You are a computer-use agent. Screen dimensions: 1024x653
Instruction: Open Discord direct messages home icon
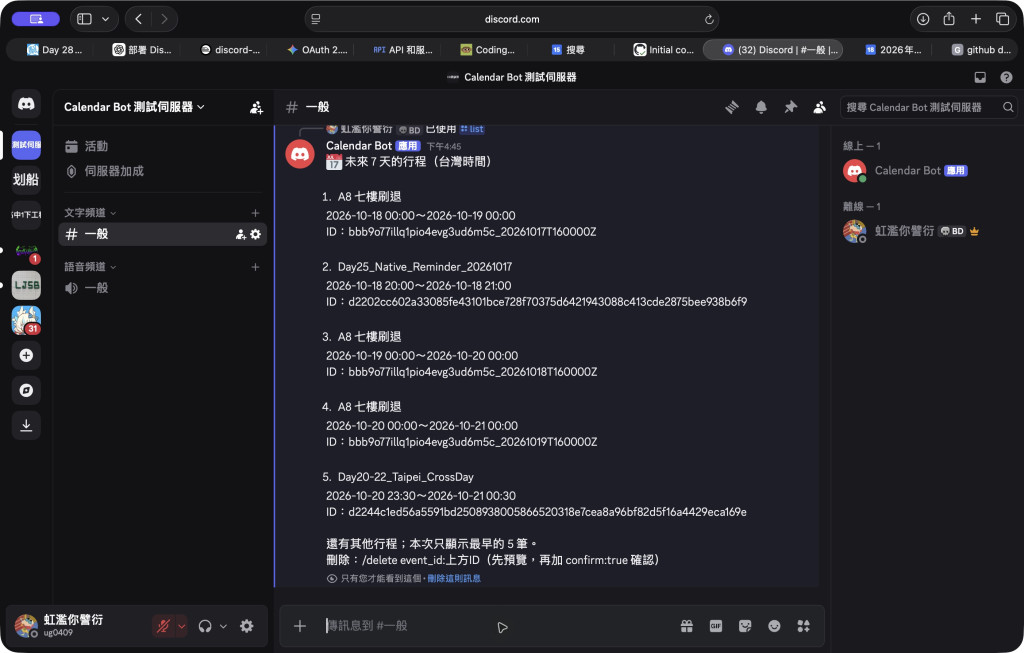click(x=26, y=103)
